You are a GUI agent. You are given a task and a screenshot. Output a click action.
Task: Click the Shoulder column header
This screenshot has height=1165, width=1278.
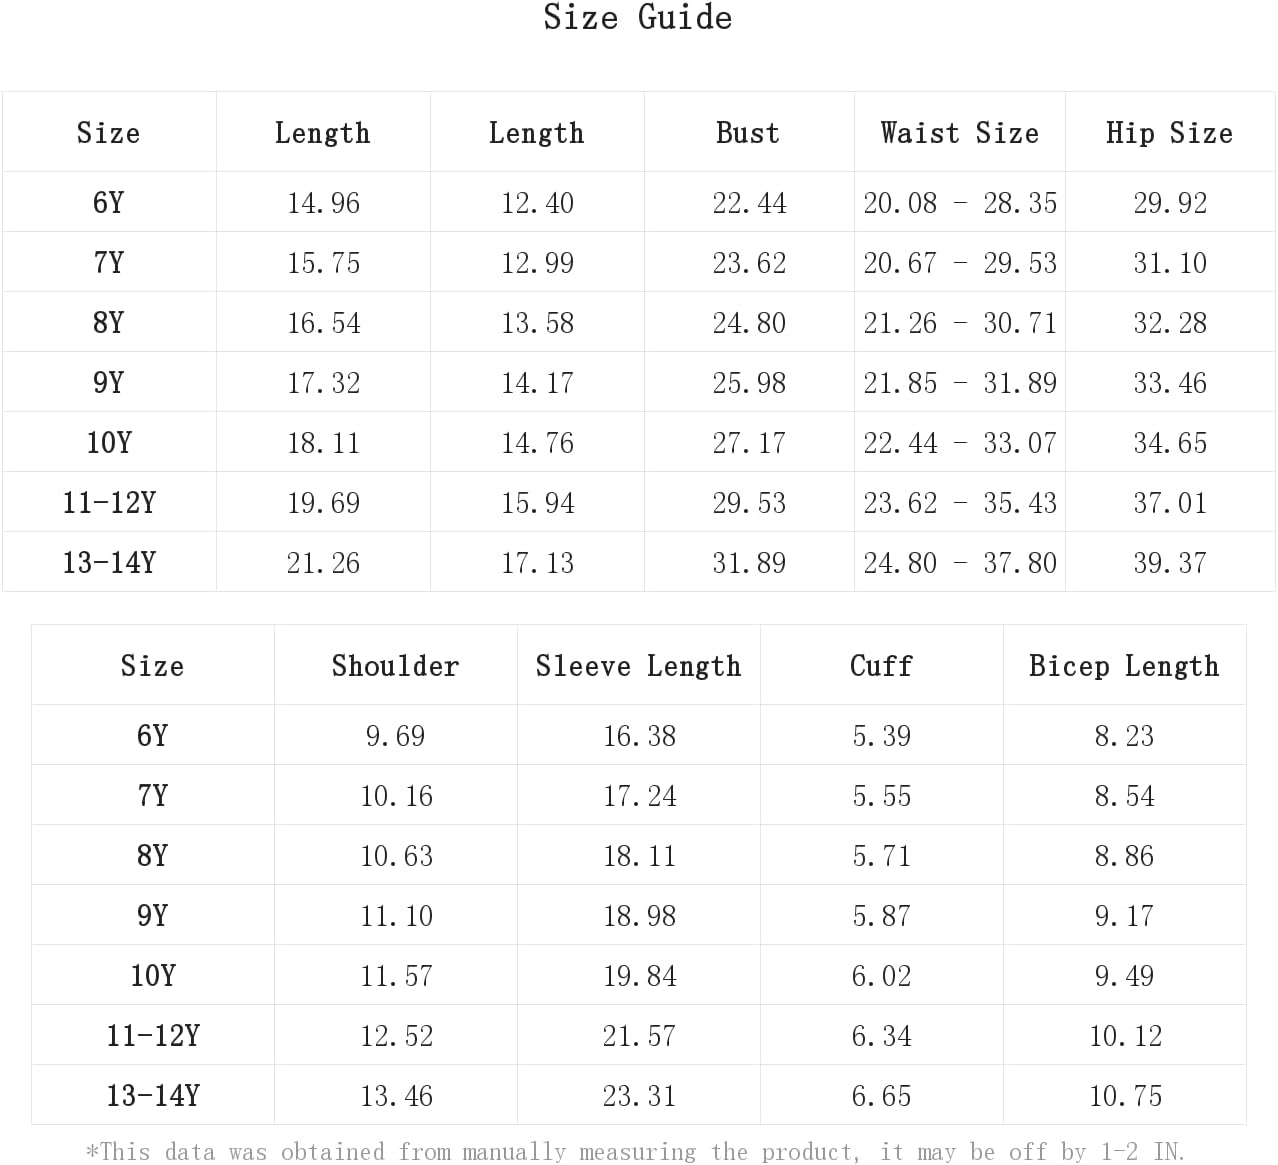[x=396, y=666]
